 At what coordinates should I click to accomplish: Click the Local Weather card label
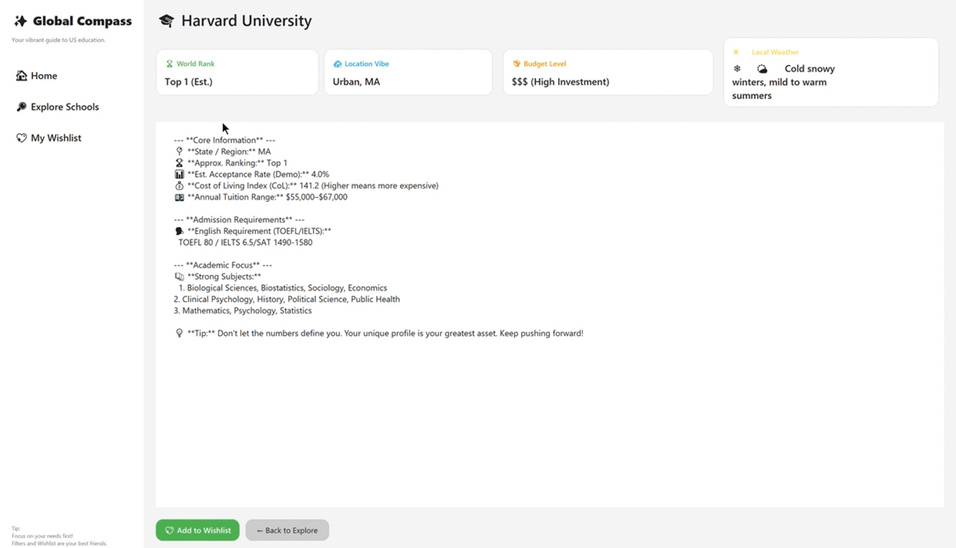[x=775, y=52]
